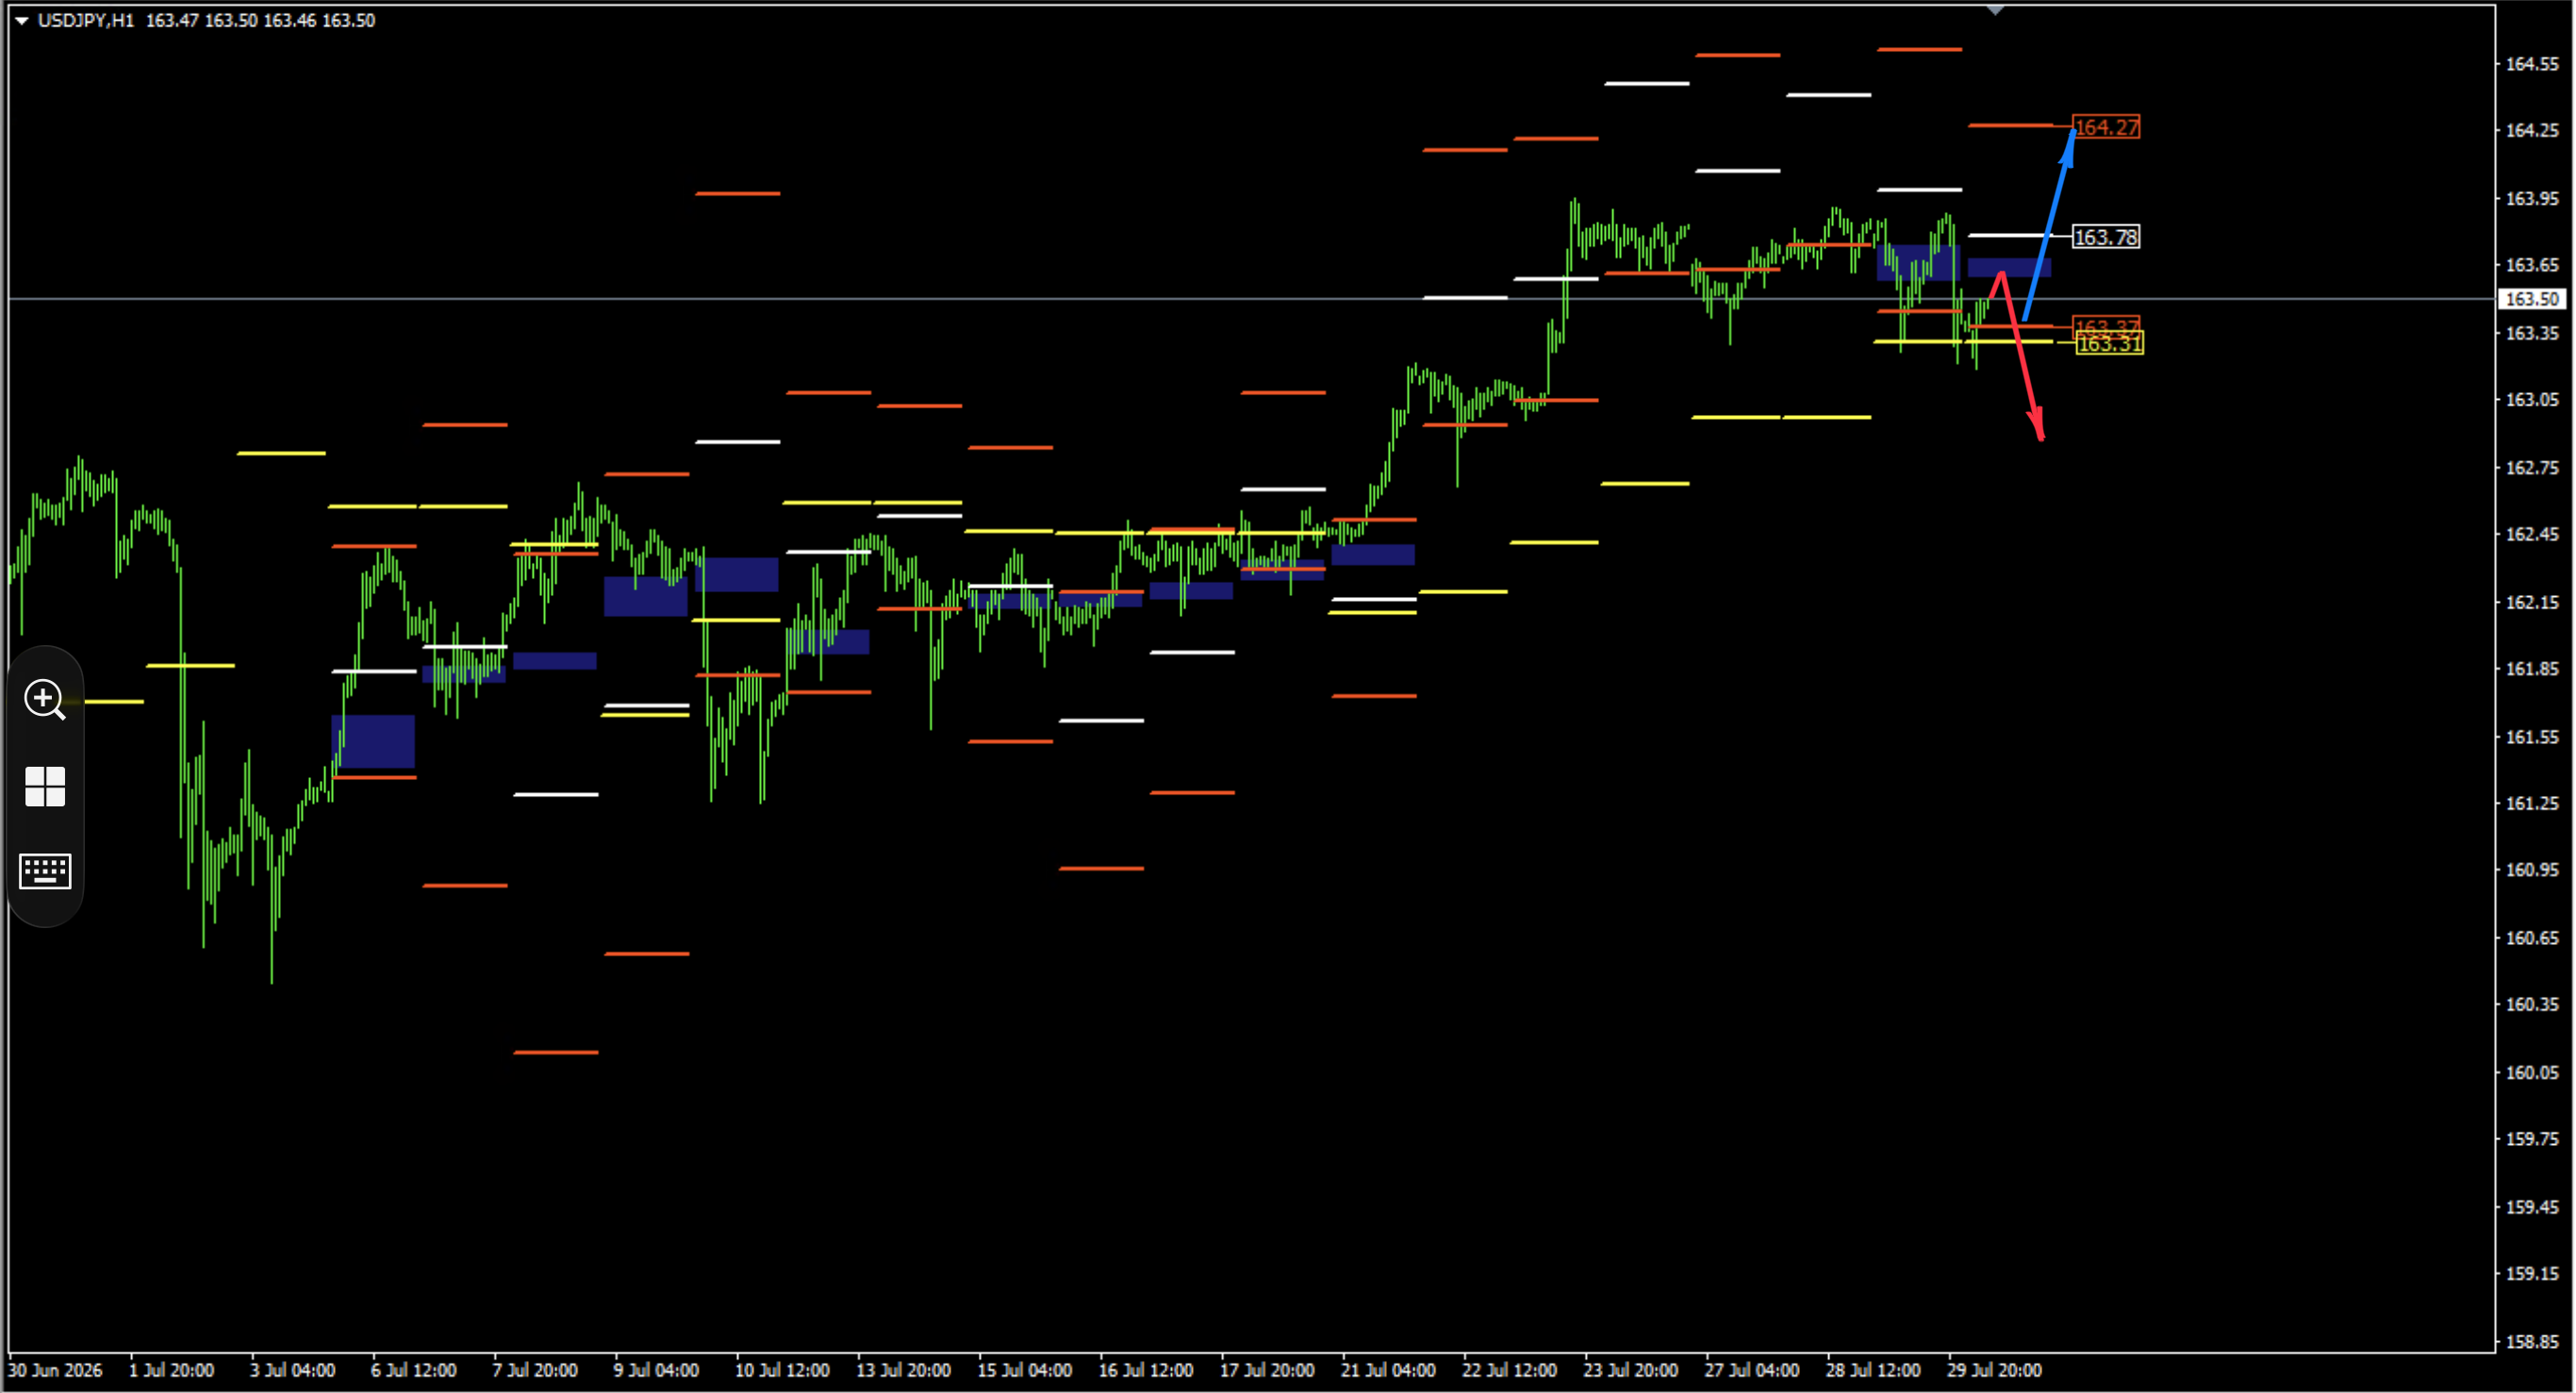Click the 164.55 price scale value
This screenshot has height=1393, width=2576.
point(2532,64)
